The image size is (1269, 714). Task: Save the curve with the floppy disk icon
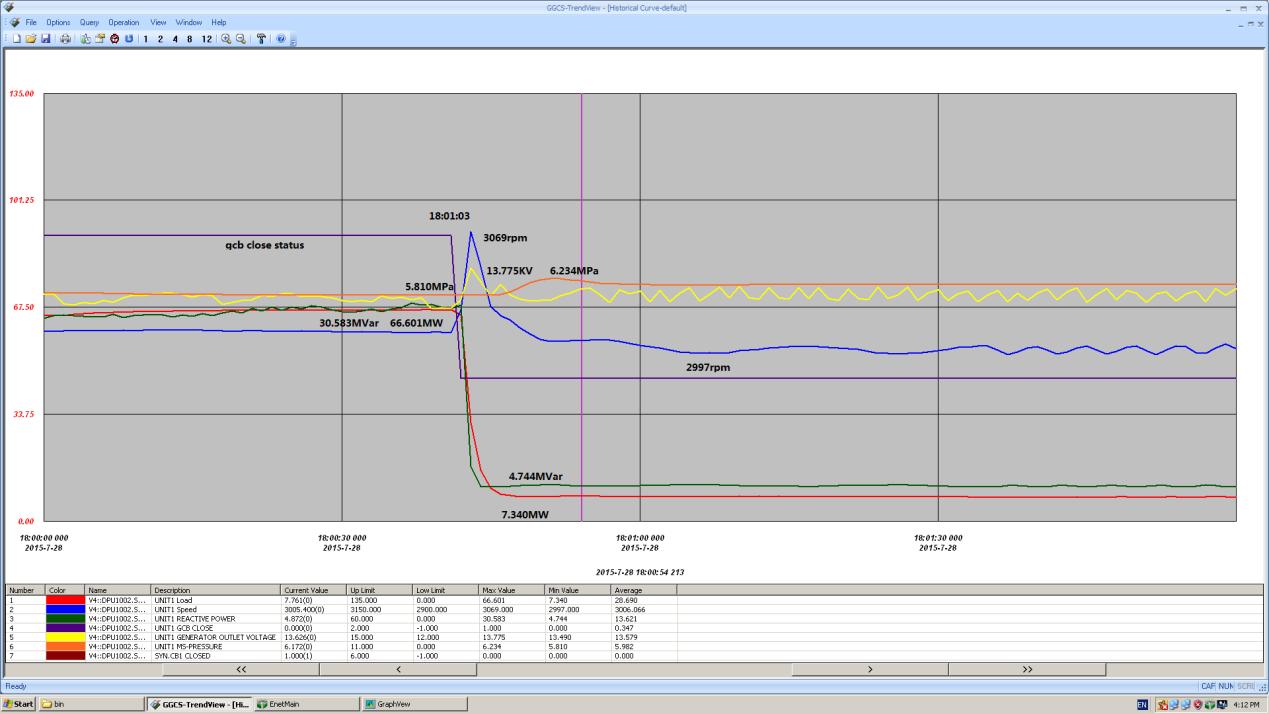[46, 38]
